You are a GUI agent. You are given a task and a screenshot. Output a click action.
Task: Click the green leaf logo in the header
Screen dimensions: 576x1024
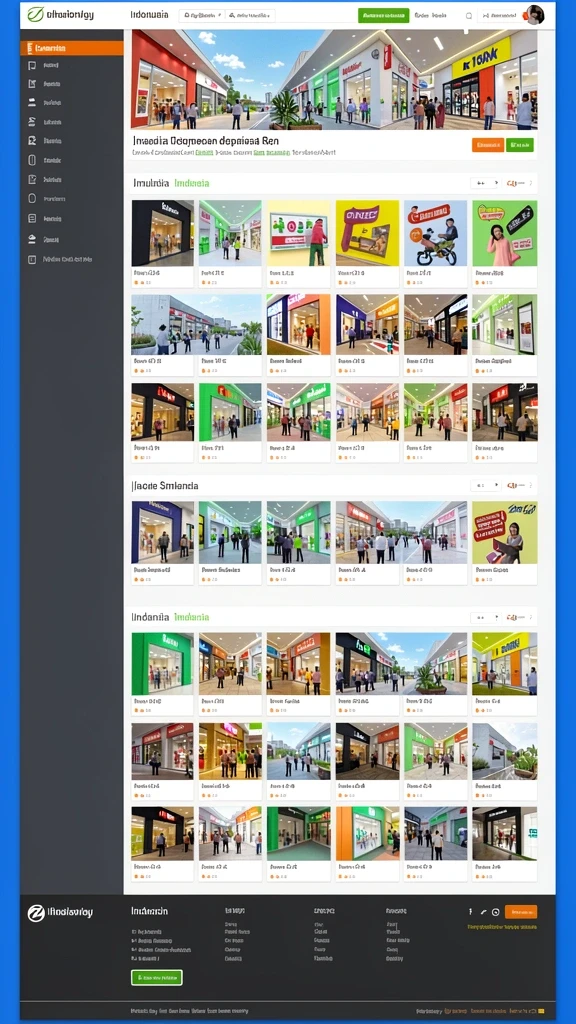click(x=35, y=14)
